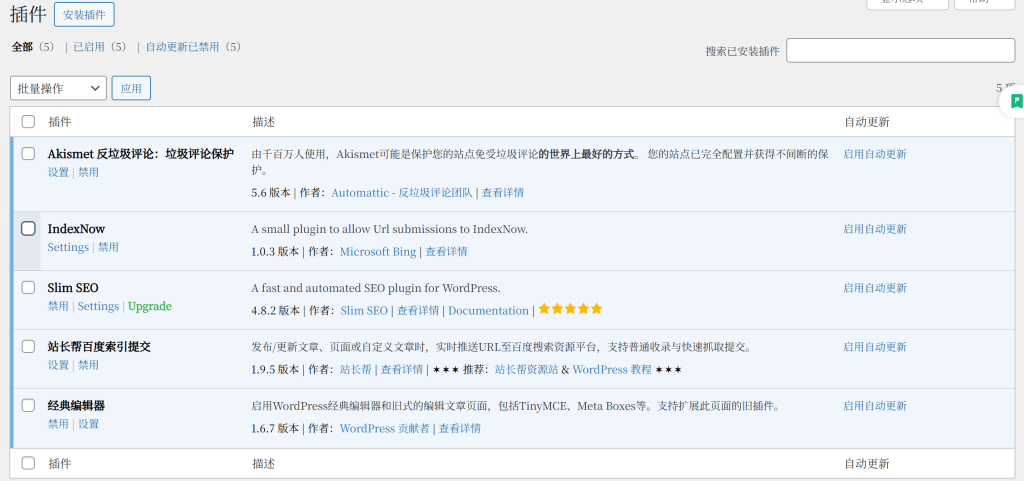Viewport: 1024px width, 481px height.
Task: Open IndexNow Settings link
Action: [x=68, y=247]
